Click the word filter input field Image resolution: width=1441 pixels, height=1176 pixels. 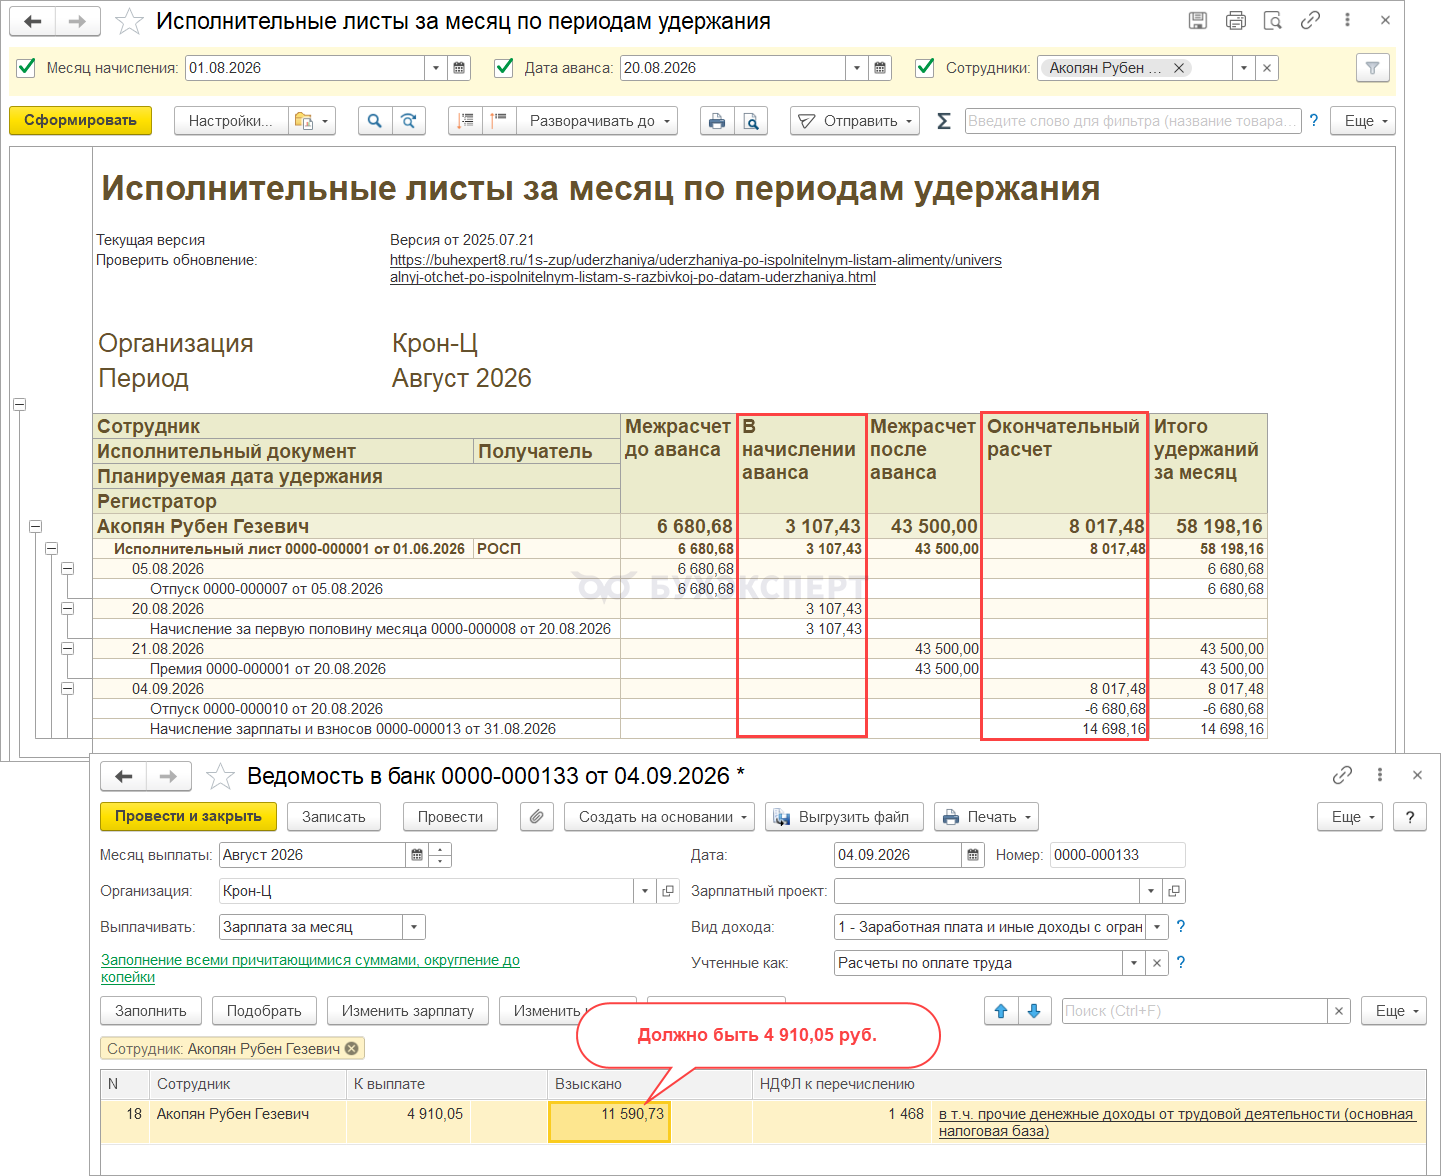1133,121
